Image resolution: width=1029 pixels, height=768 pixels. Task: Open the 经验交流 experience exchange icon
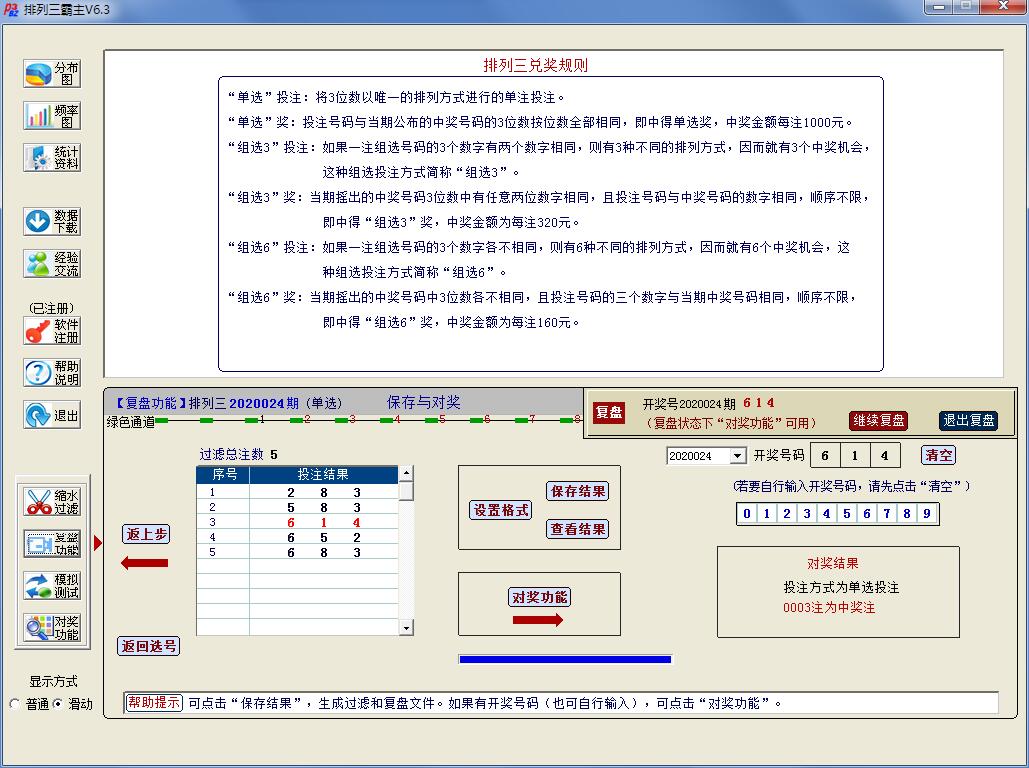52,264
